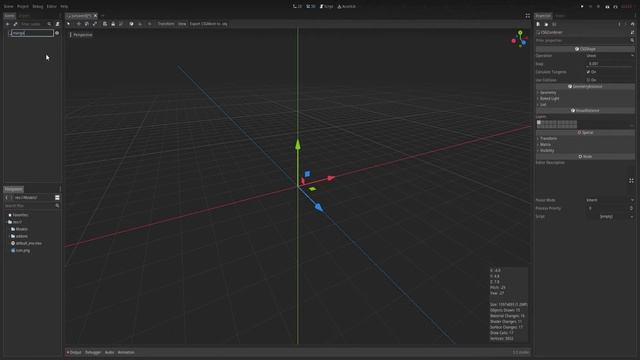Open the Script property dropdown

[610, 216]
